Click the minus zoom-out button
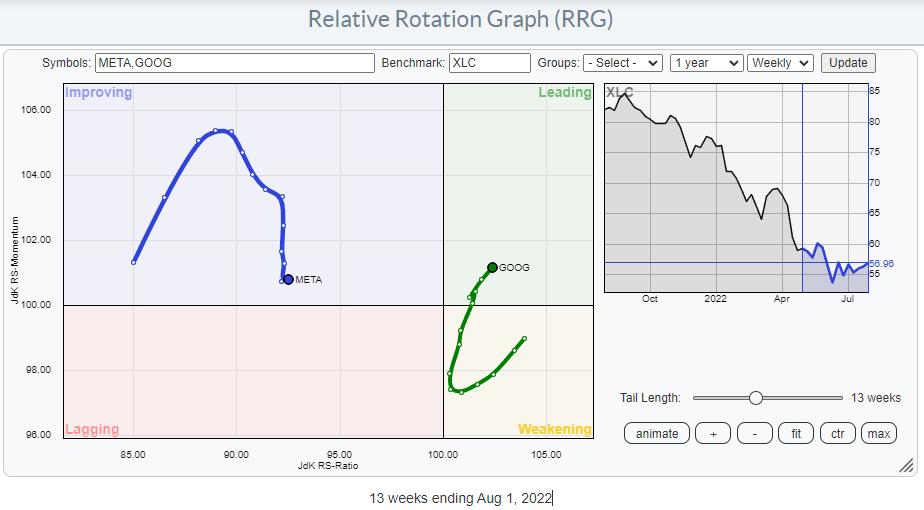The image size is (924, 510). [x=754, y=433]
